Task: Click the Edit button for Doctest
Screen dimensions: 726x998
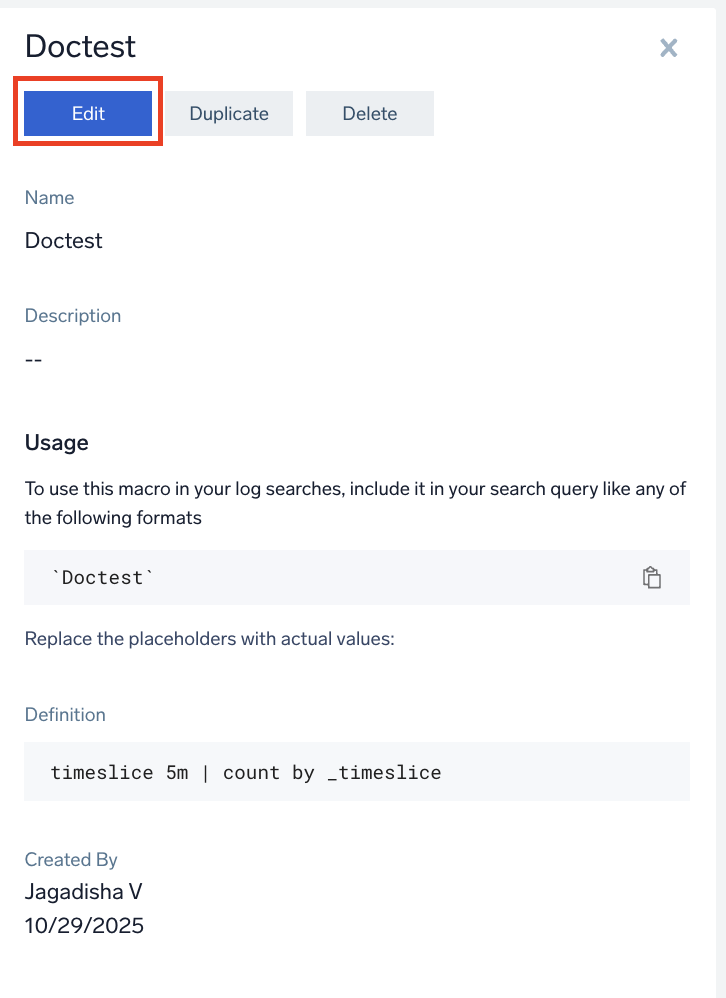Action: (87, 113)
